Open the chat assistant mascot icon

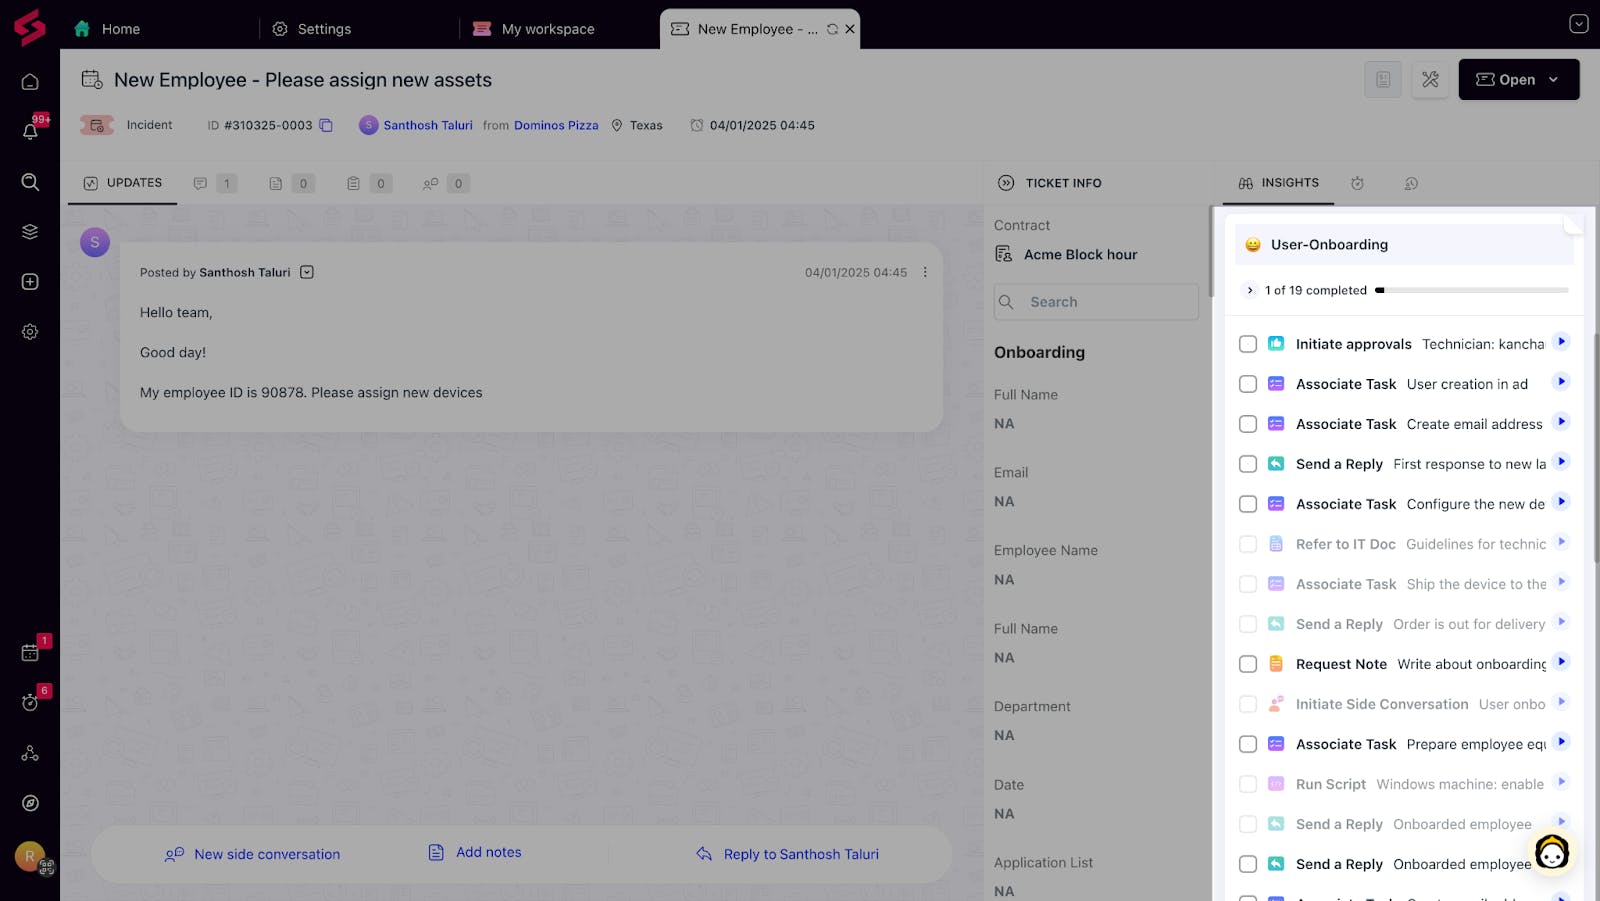(1552, 853)
